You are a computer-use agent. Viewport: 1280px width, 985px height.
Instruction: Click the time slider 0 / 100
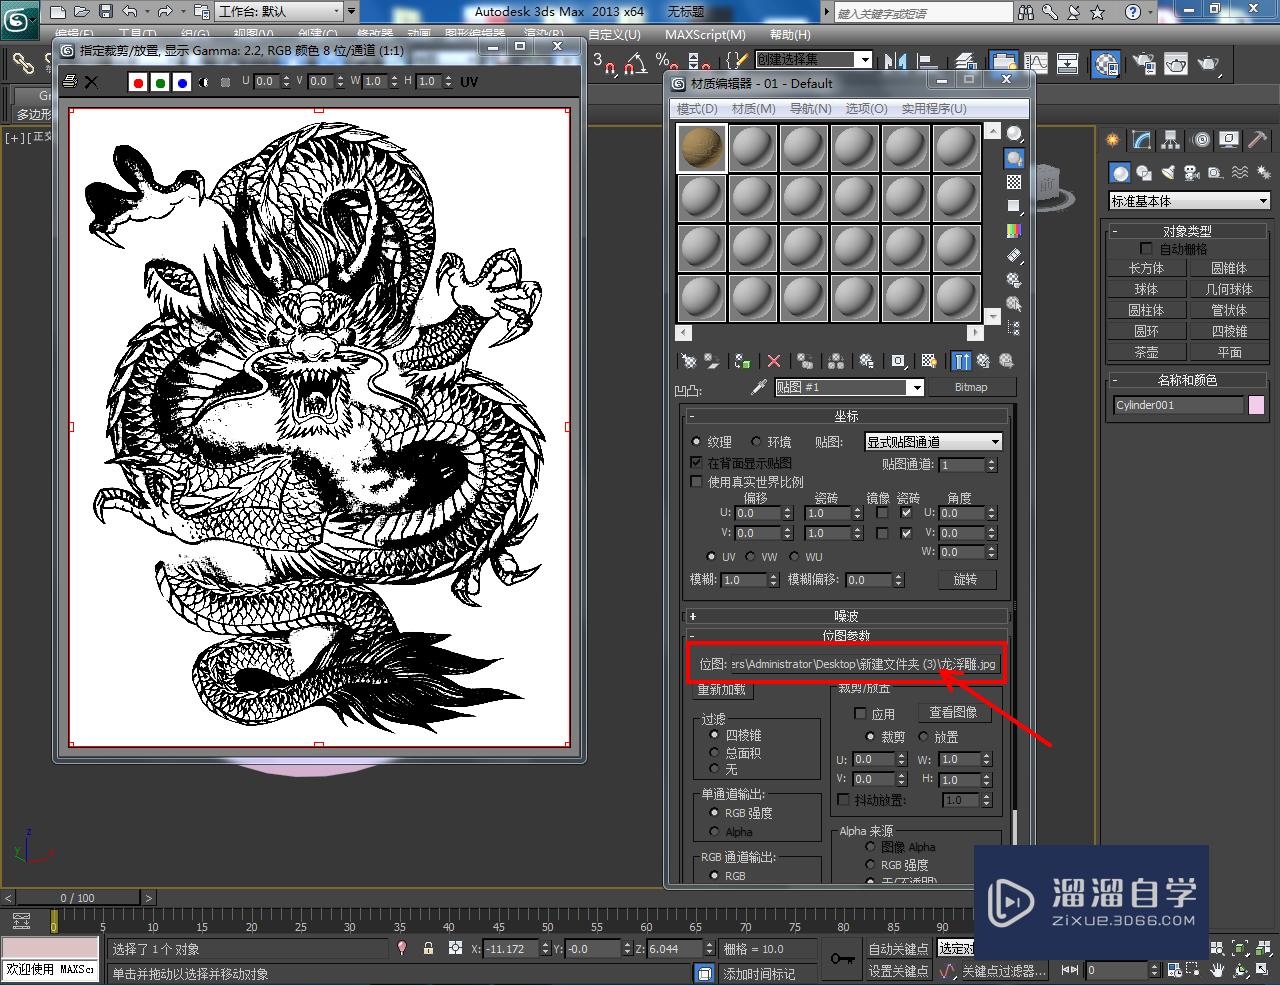(78, 897)
